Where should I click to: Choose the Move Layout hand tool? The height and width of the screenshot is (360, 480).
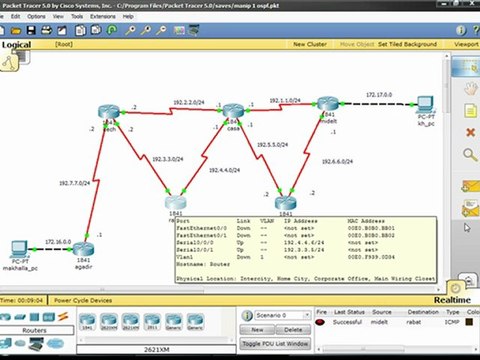(471, 89)
